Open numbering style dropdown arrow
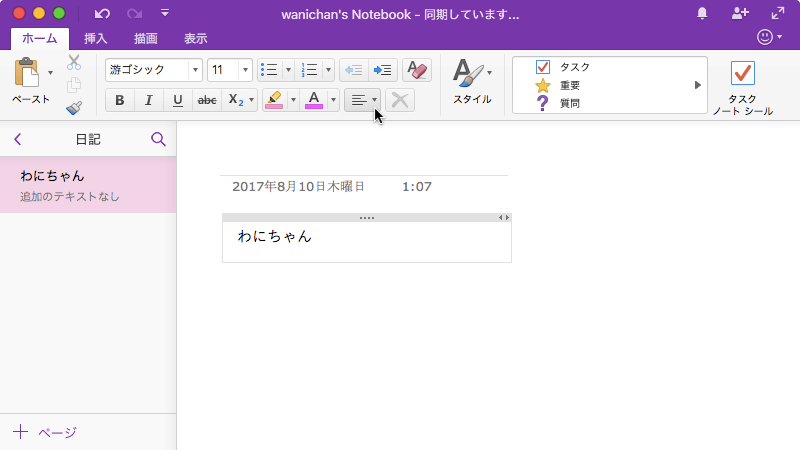The image size is (800, 450). pos(328,70)
